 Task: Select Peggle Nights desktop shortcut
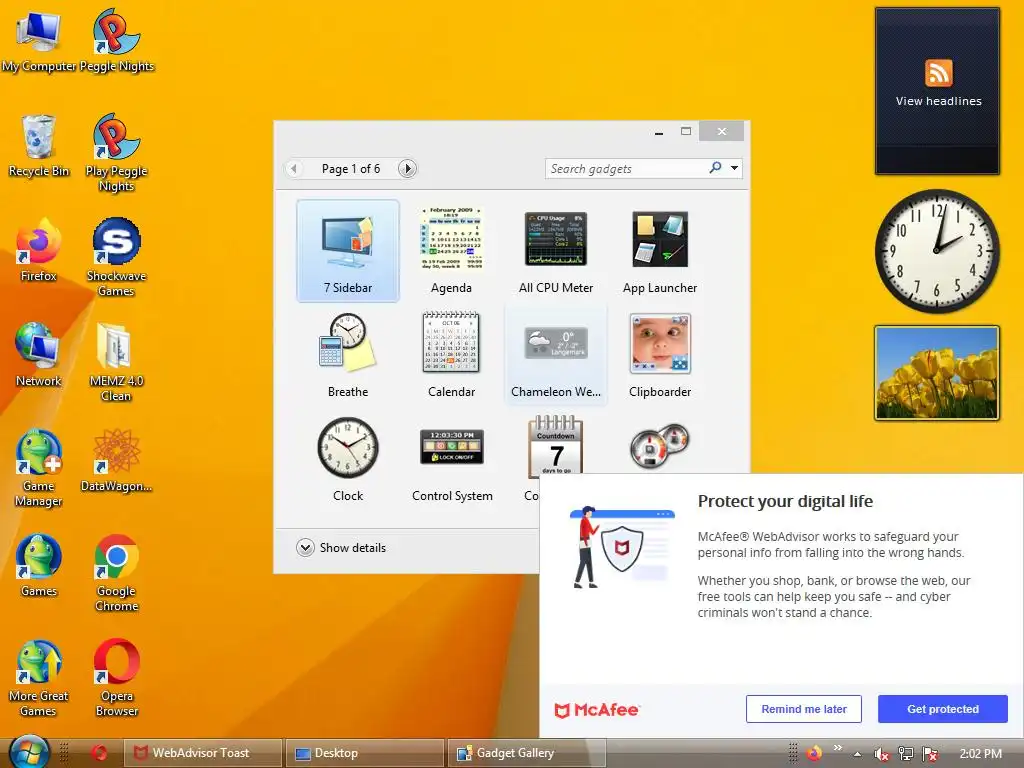(116, 40)
